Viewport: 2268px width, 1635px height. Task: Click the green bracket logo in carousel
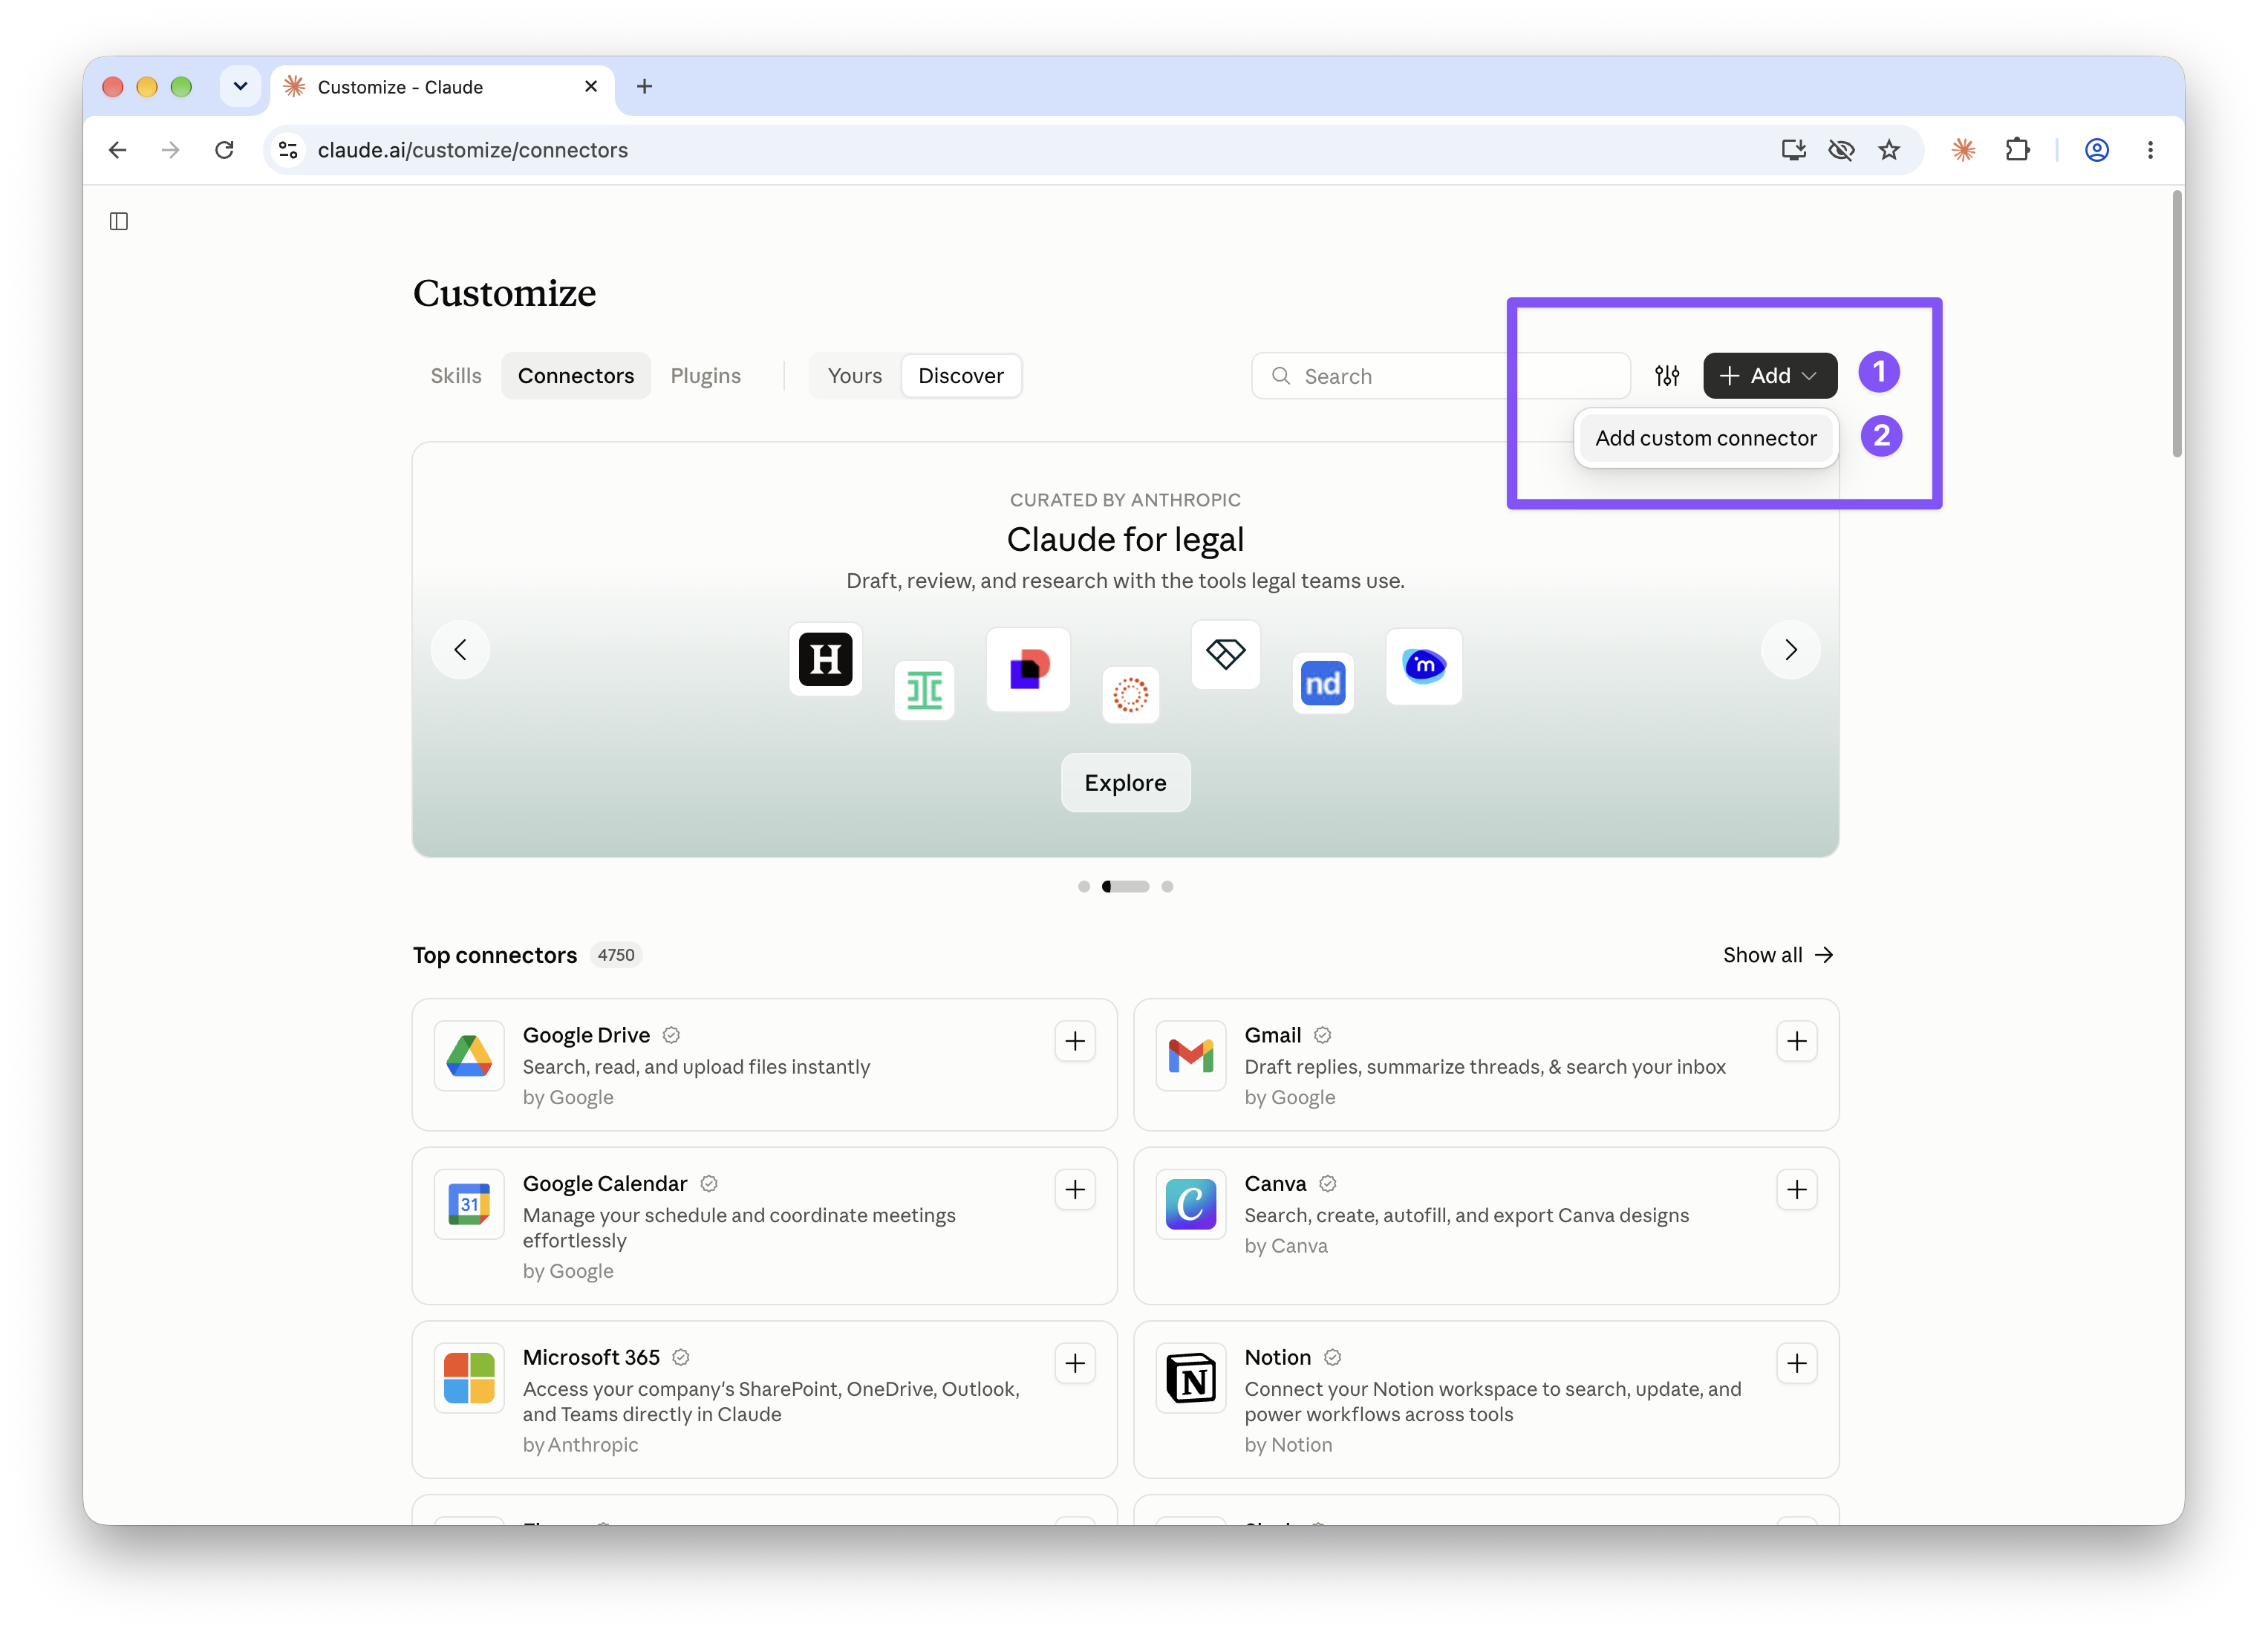[x=924, y=690]
